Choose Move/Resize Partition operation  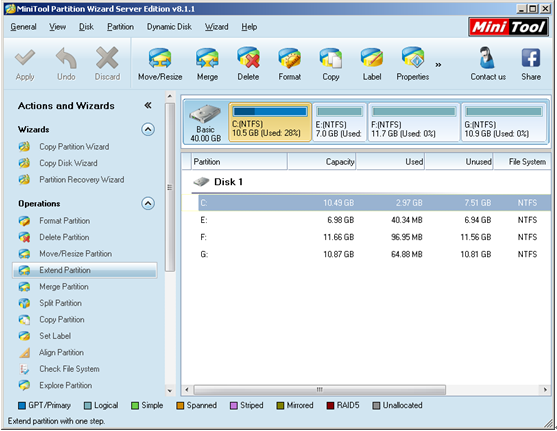[75, 254]
